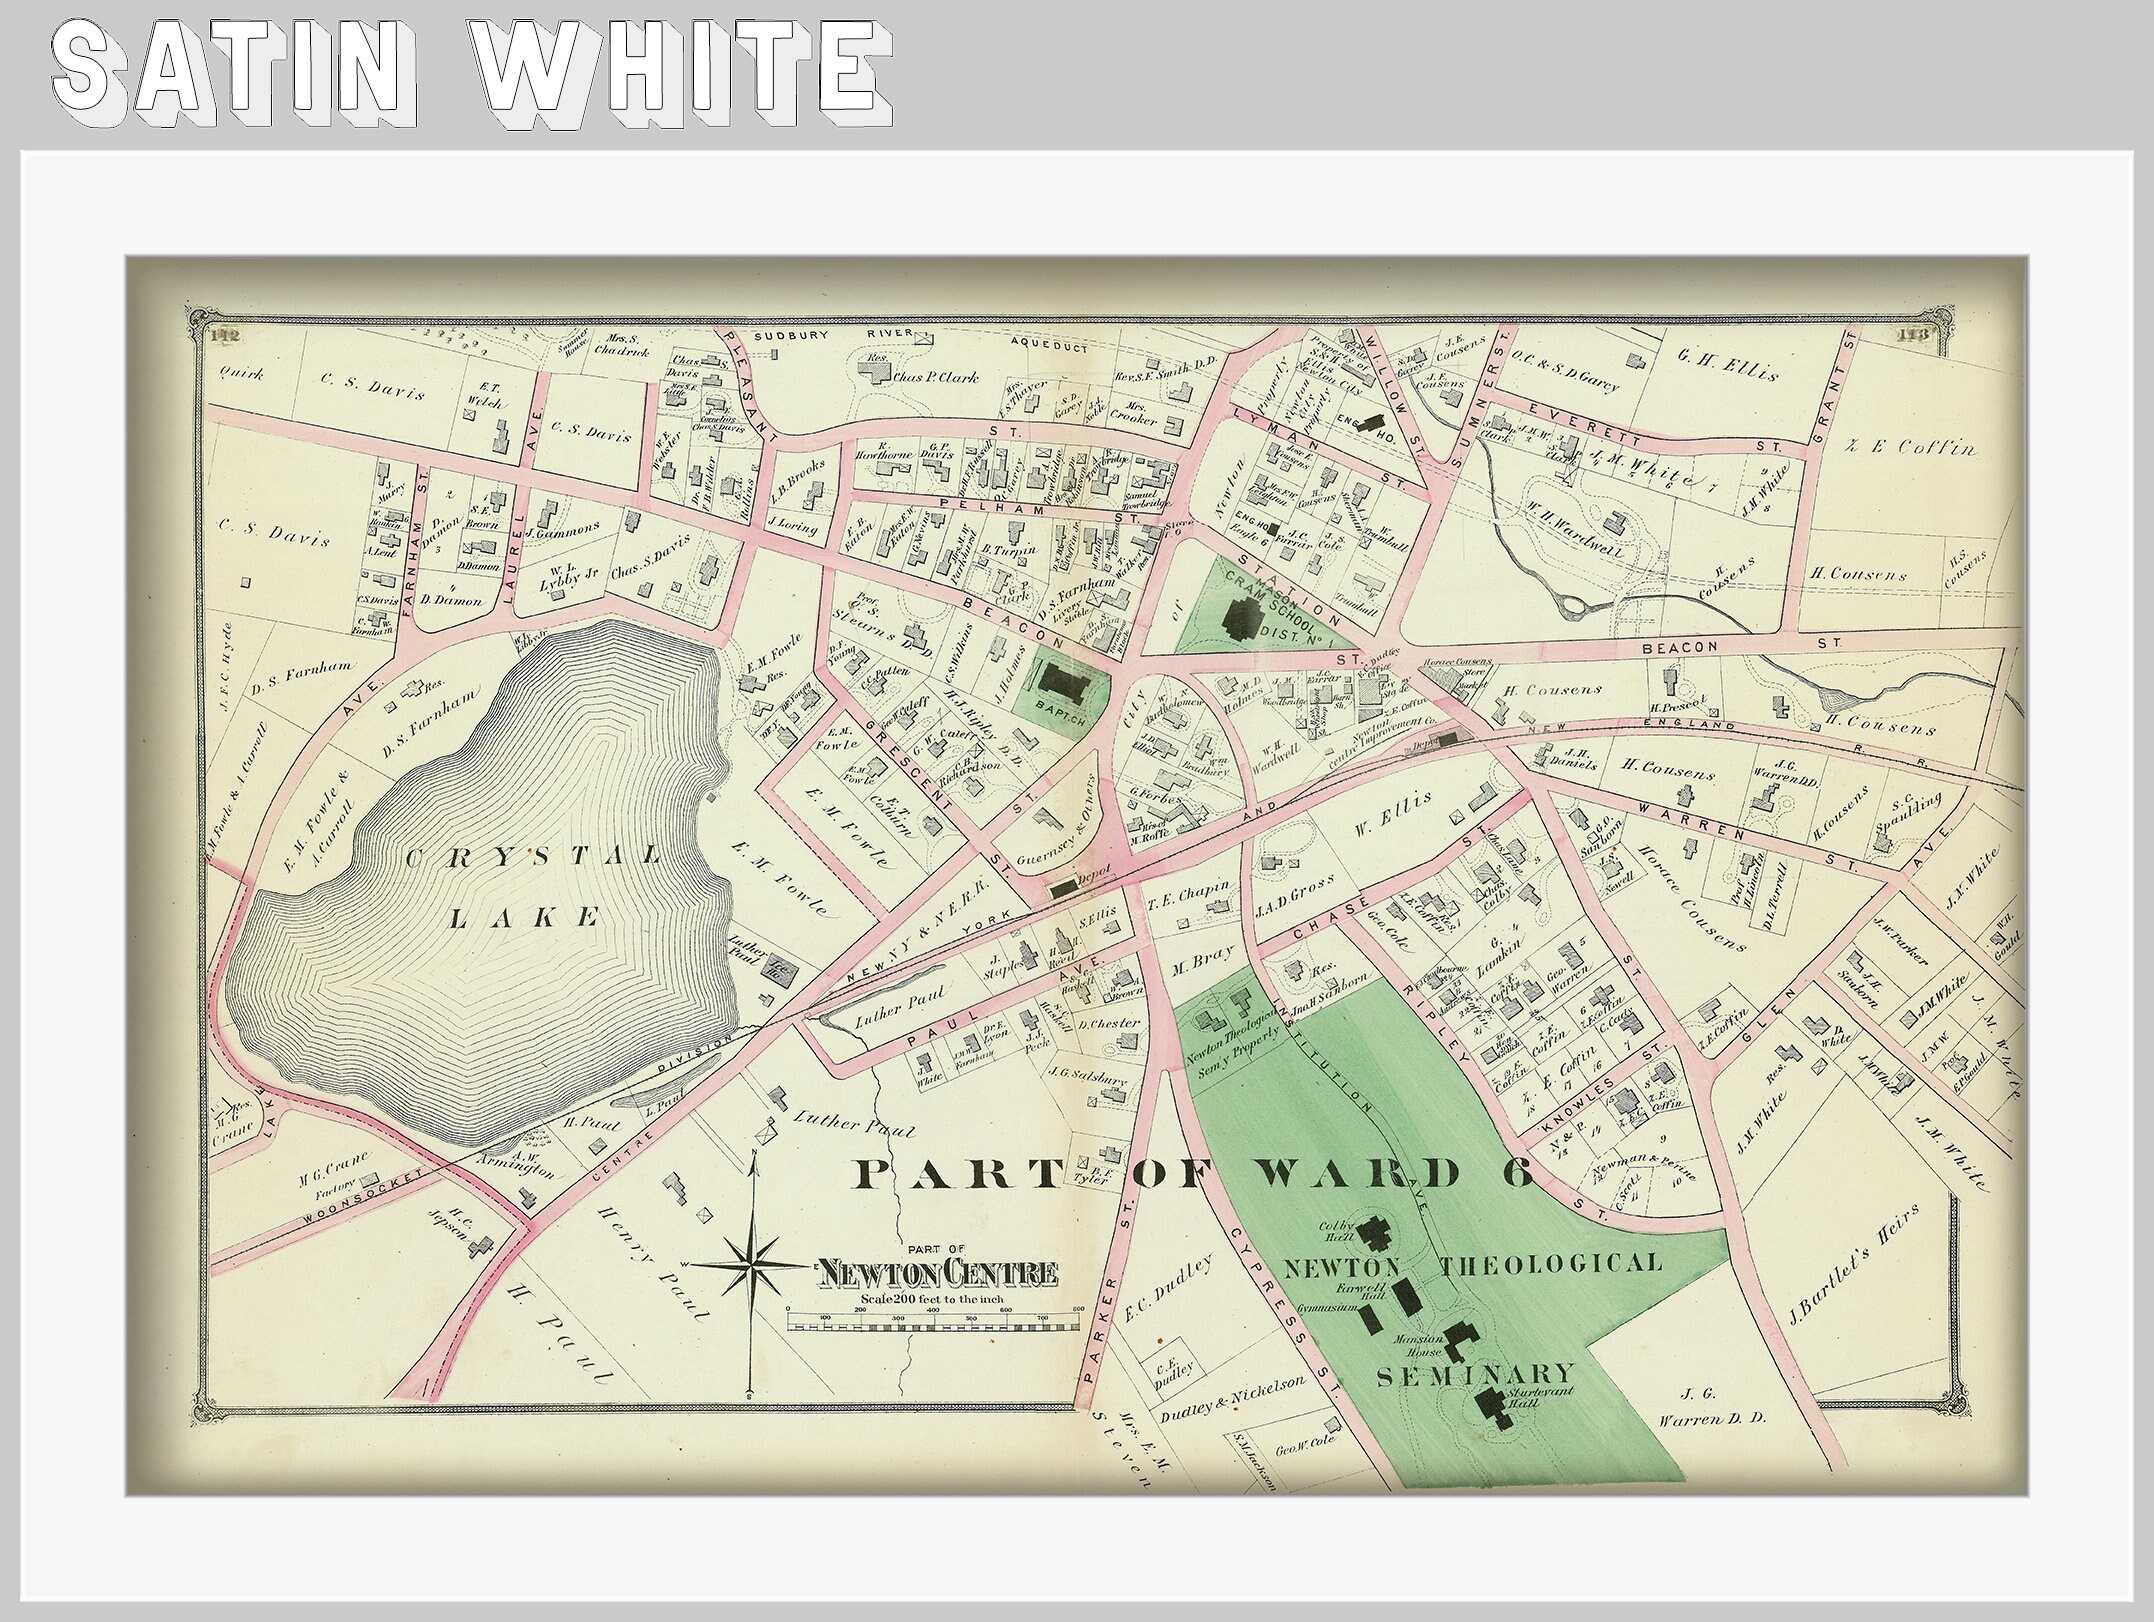
Task: Click the 'Newton Centre' map title
Action: click(938, 1273)
